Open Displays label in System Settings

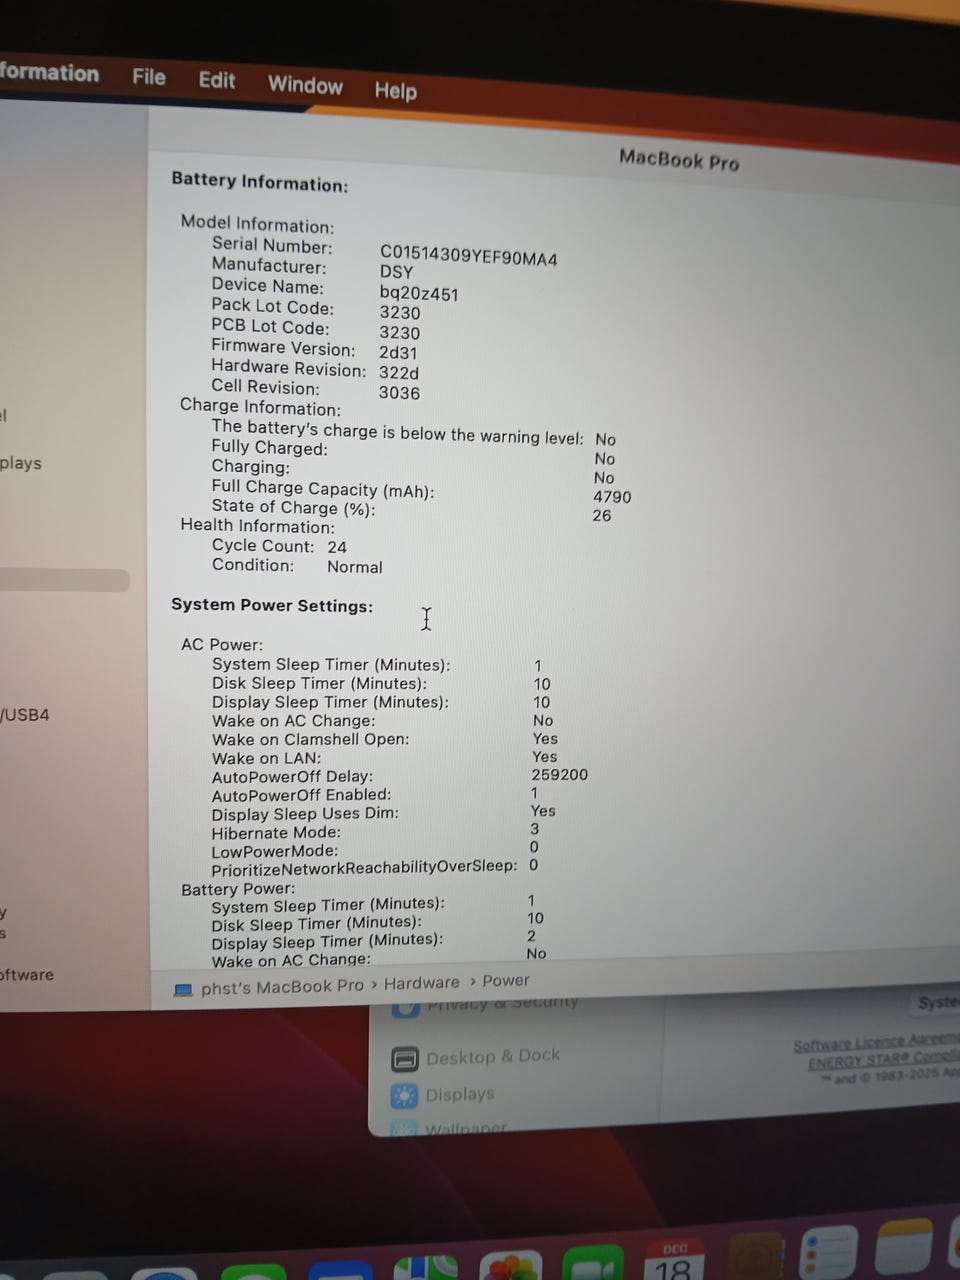click(x=460, y=1094)
